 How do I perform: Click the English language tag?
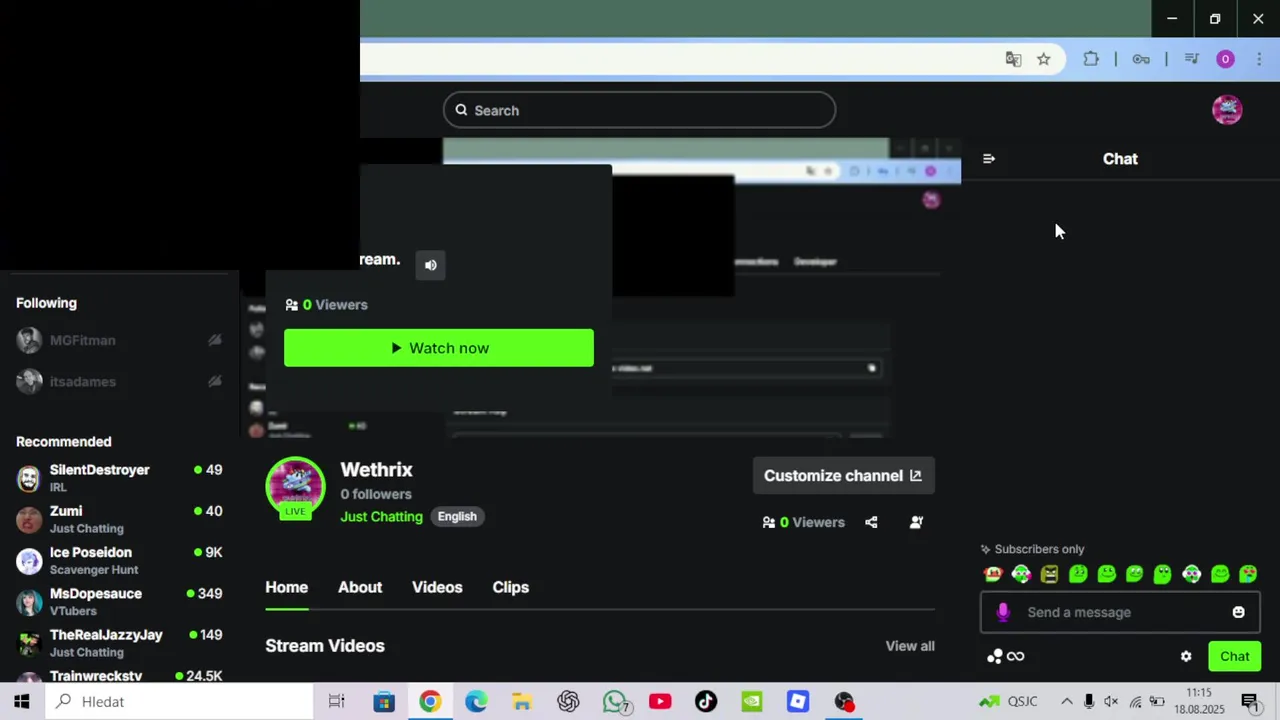457,517
